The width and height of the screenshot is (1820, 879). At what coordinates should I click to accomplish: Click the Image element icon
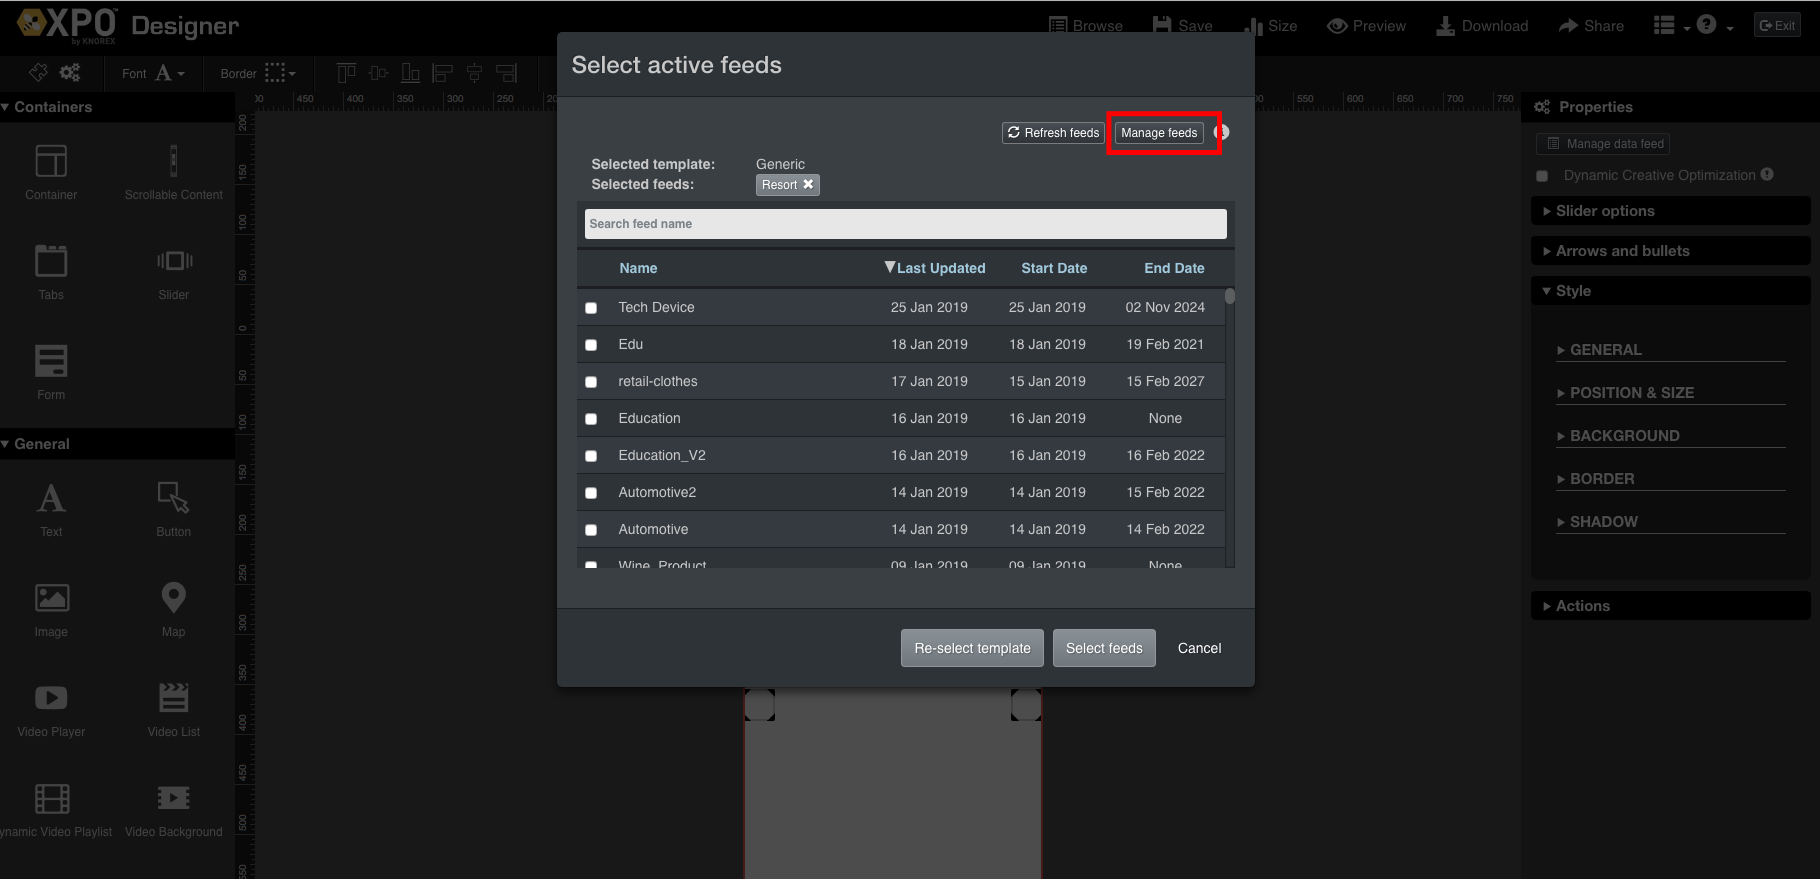point(51,598)
